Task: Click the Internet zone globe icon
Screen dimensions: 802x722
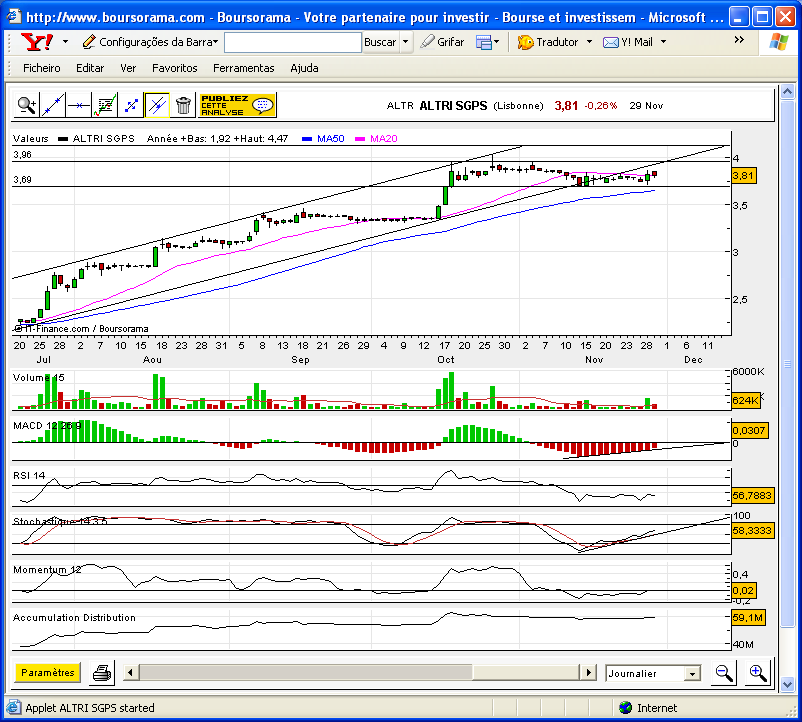Action: [x=625, y=708]
